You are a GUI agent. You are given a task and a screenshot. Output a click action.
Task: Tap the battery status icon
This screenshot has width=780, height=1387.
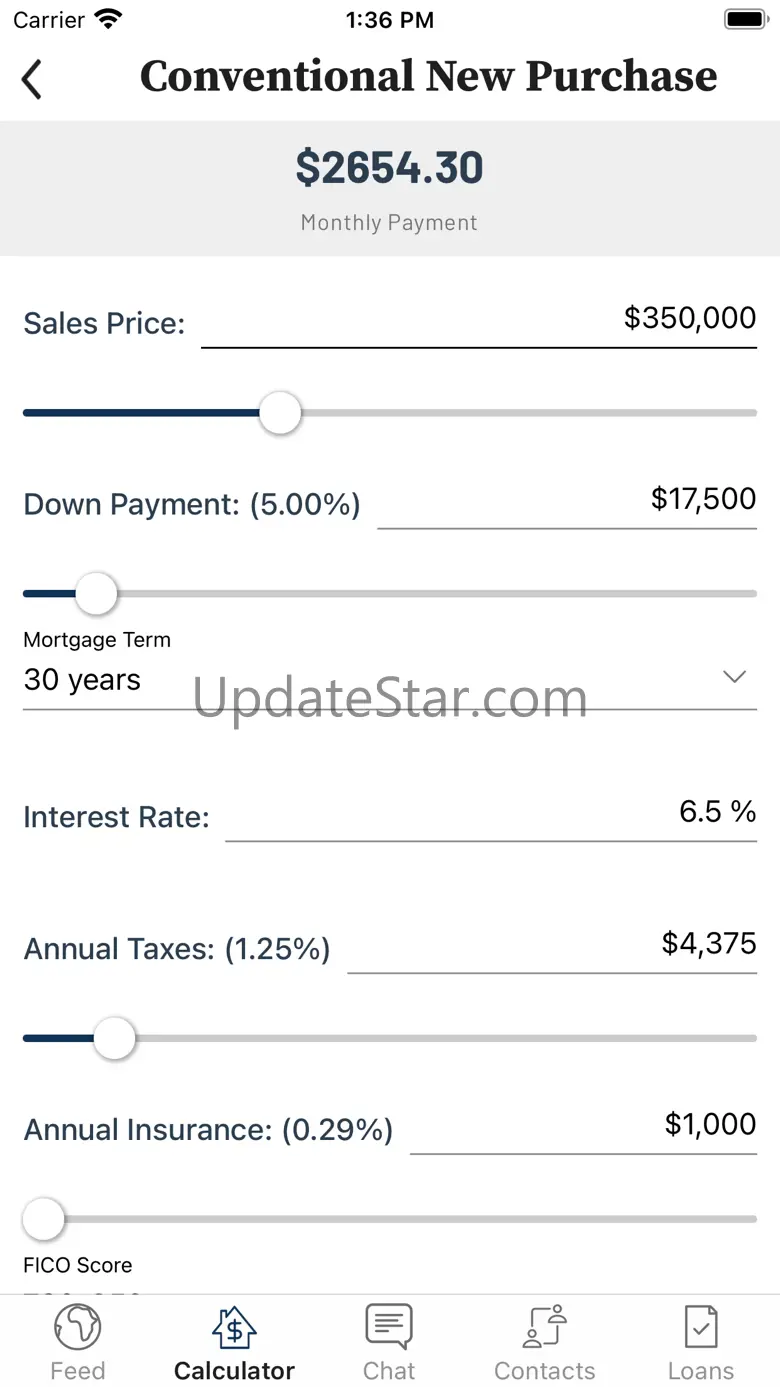pyautogui.click(x=745, y=19)
